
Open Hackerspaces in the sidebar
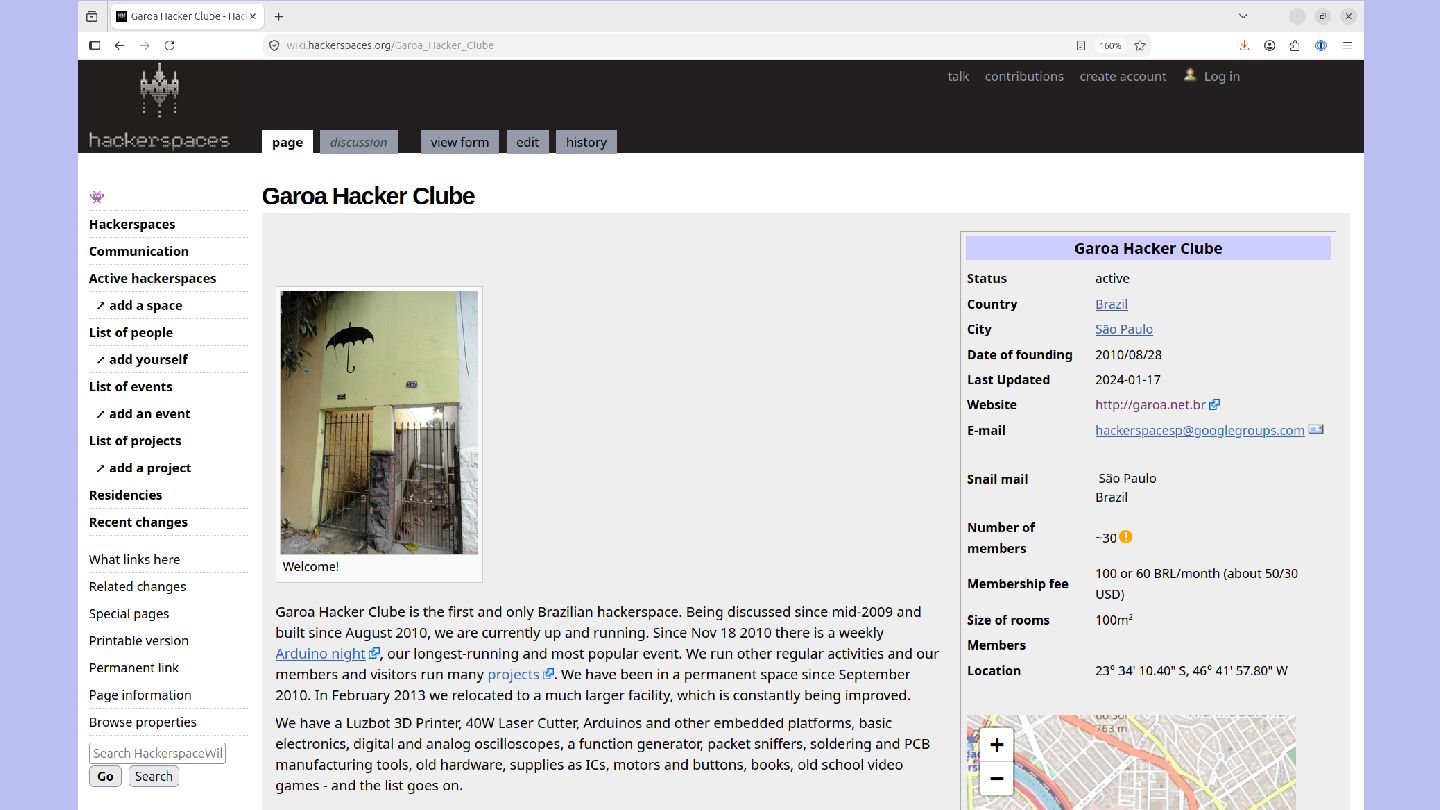coord(132,224)
